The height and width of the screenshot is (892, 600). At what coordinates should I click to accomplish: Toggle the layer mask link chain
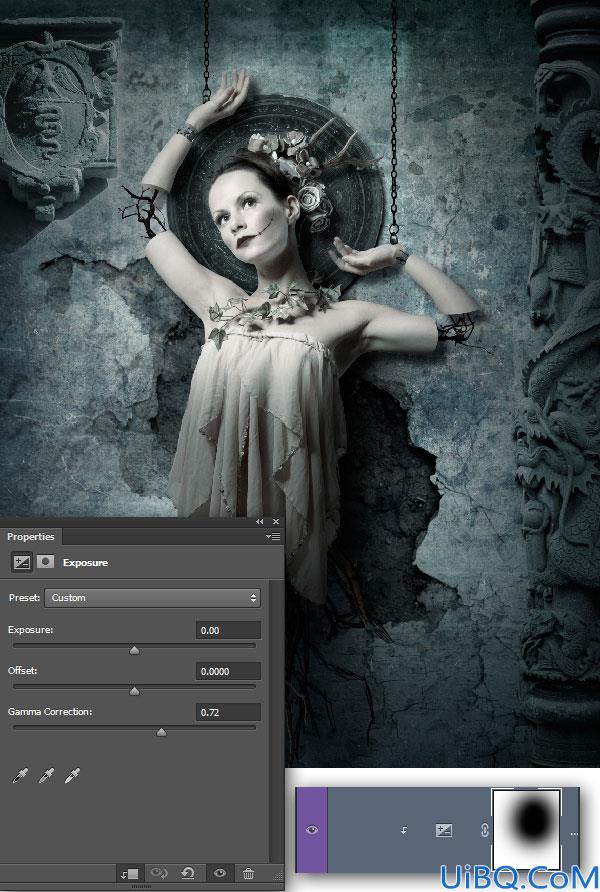484,830
